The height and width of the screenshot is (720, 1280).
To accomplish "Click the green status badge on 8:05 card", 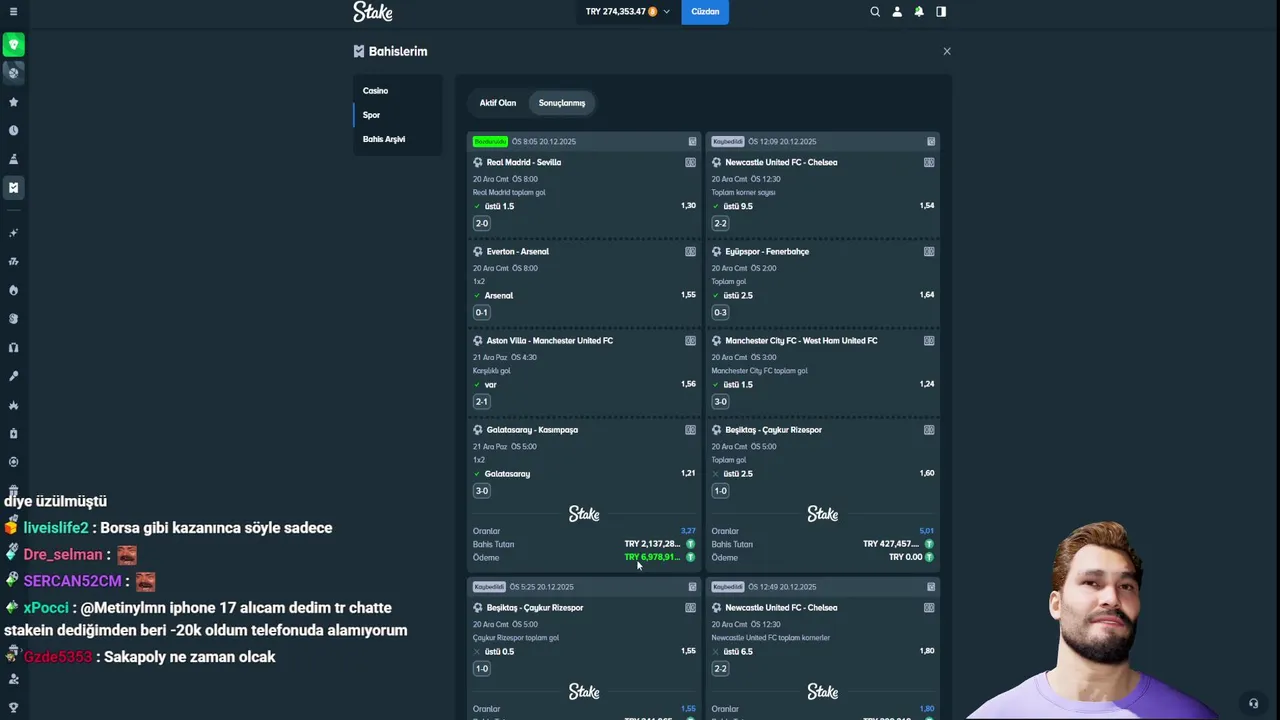I will [x=490, y=142].
